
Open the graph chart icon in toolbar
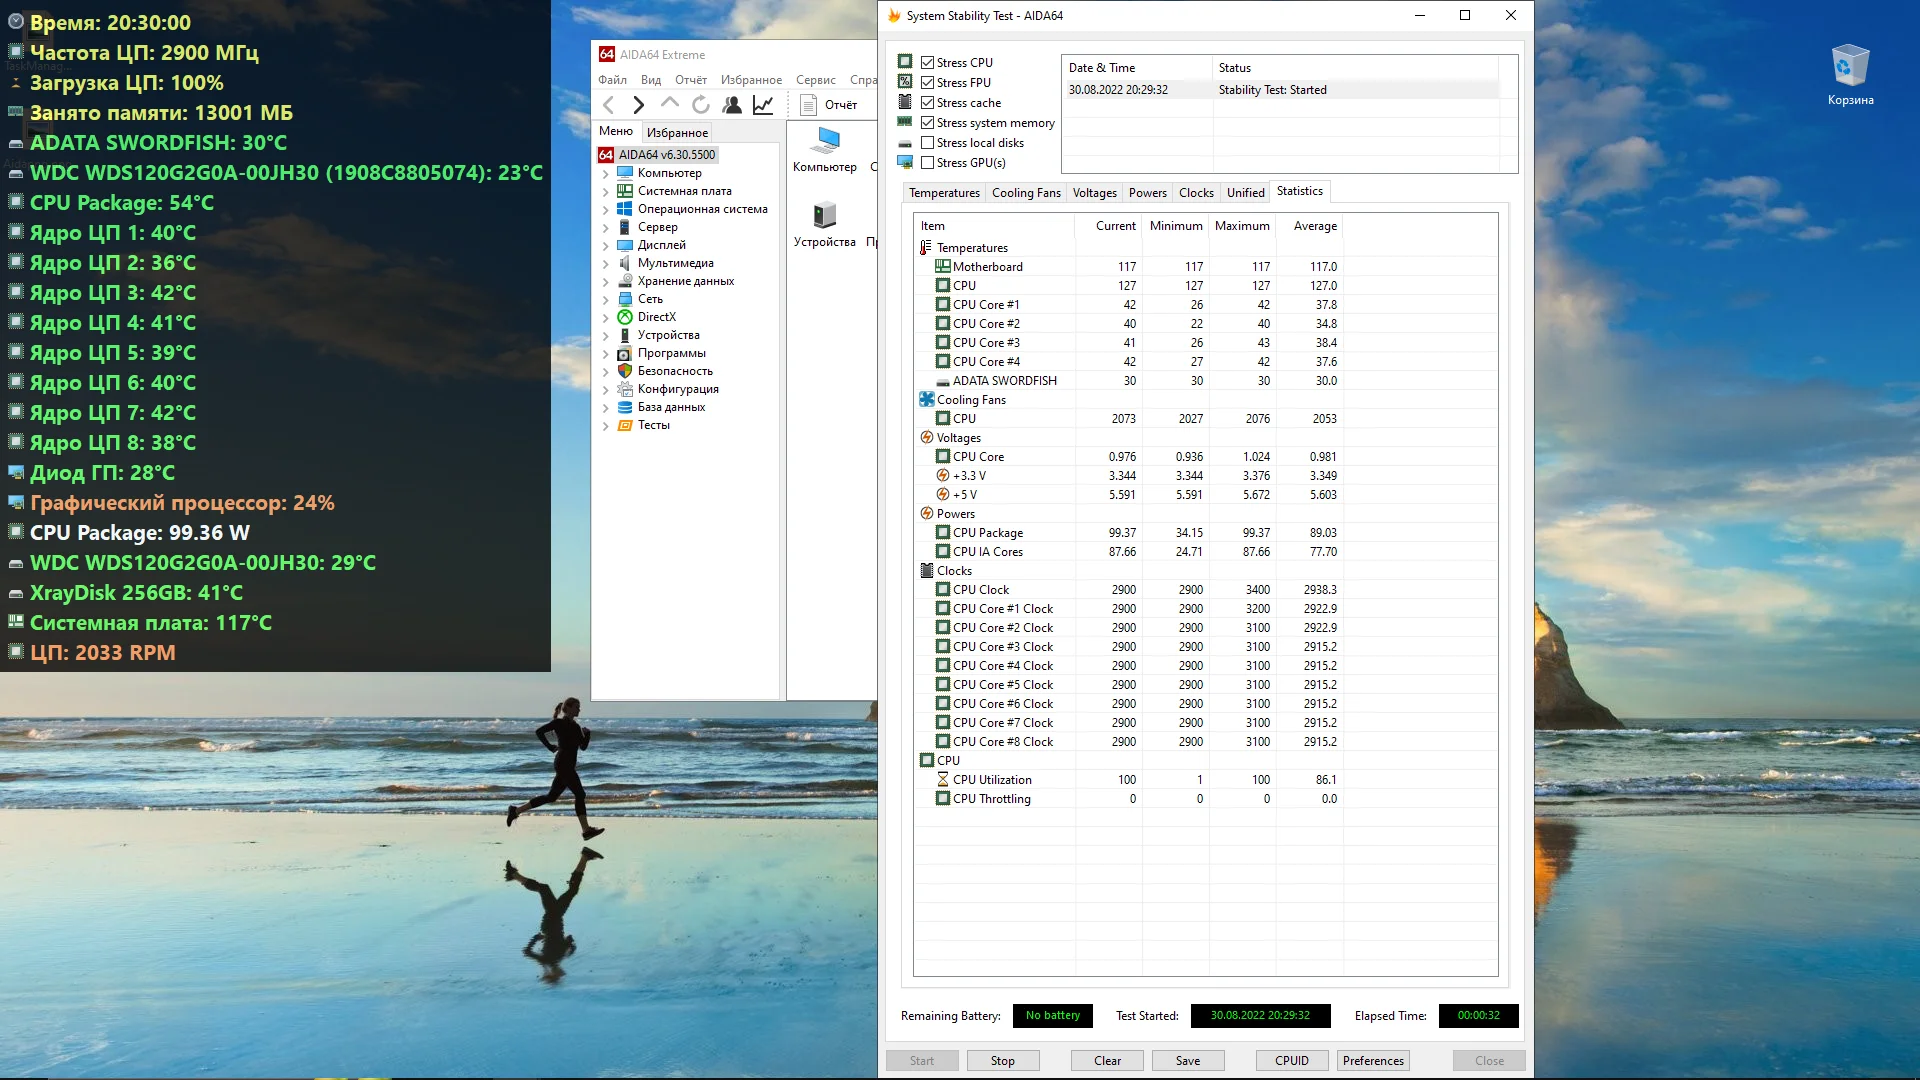[763, 105]
